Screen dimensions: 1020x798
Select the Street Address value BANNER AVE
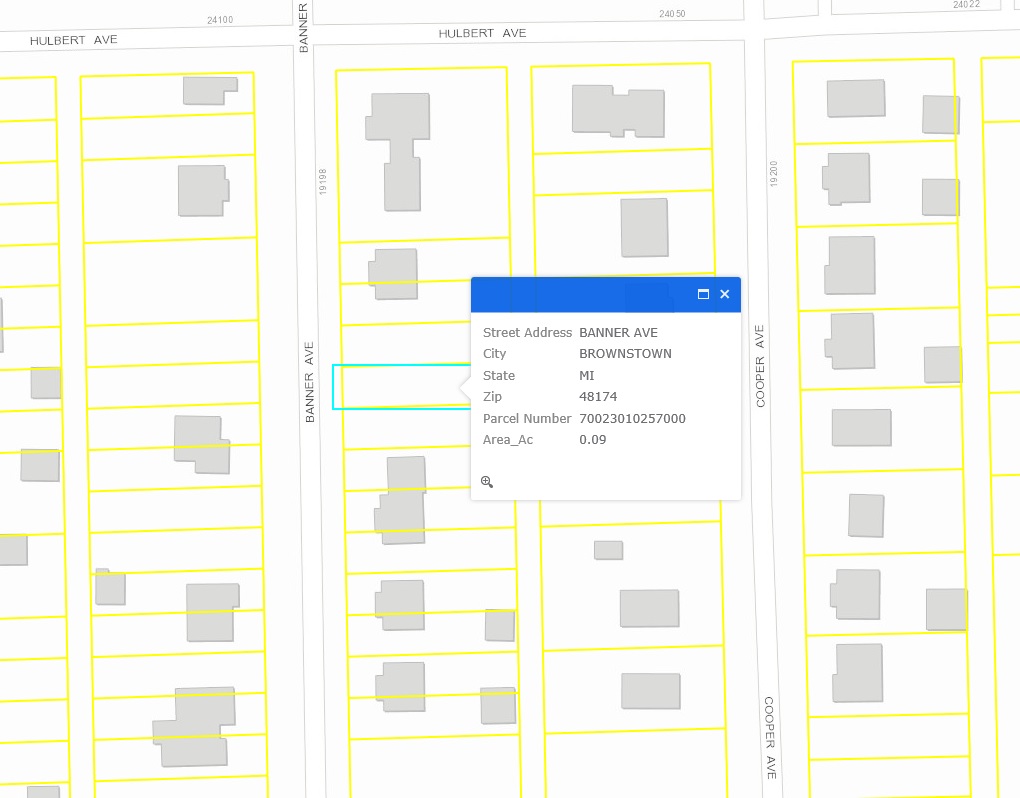[618, 332]
